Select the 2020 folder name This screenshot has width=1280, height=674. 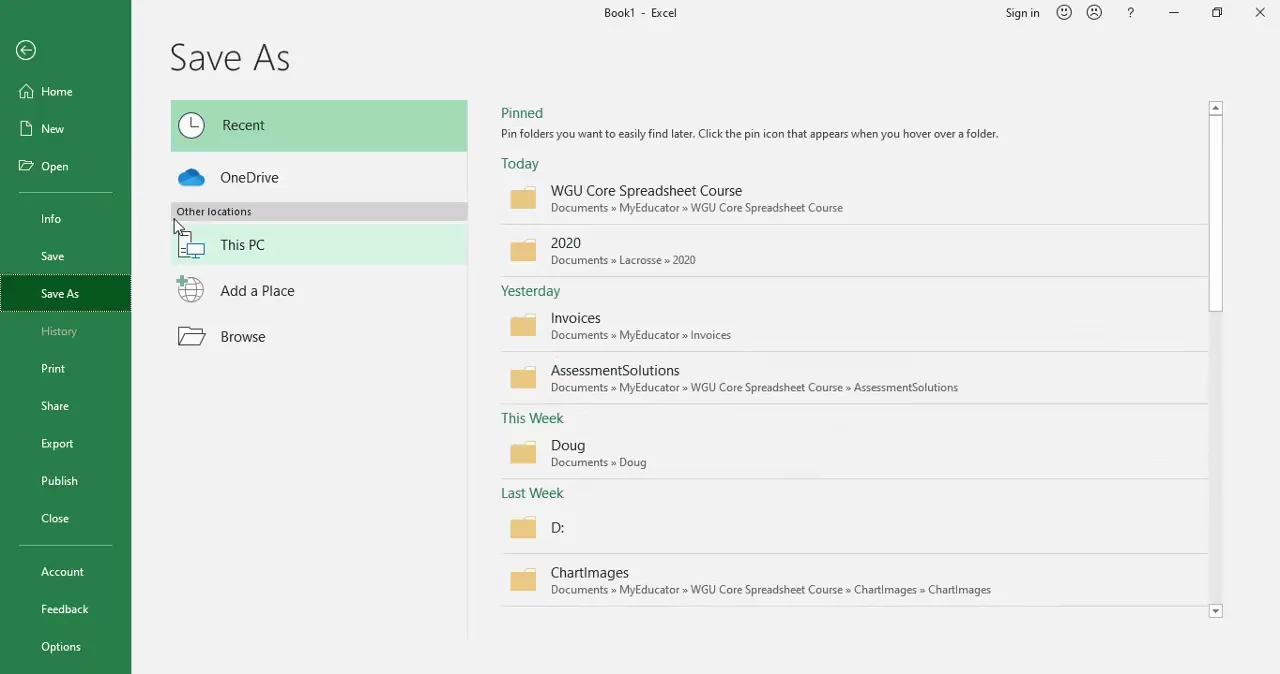565,243
